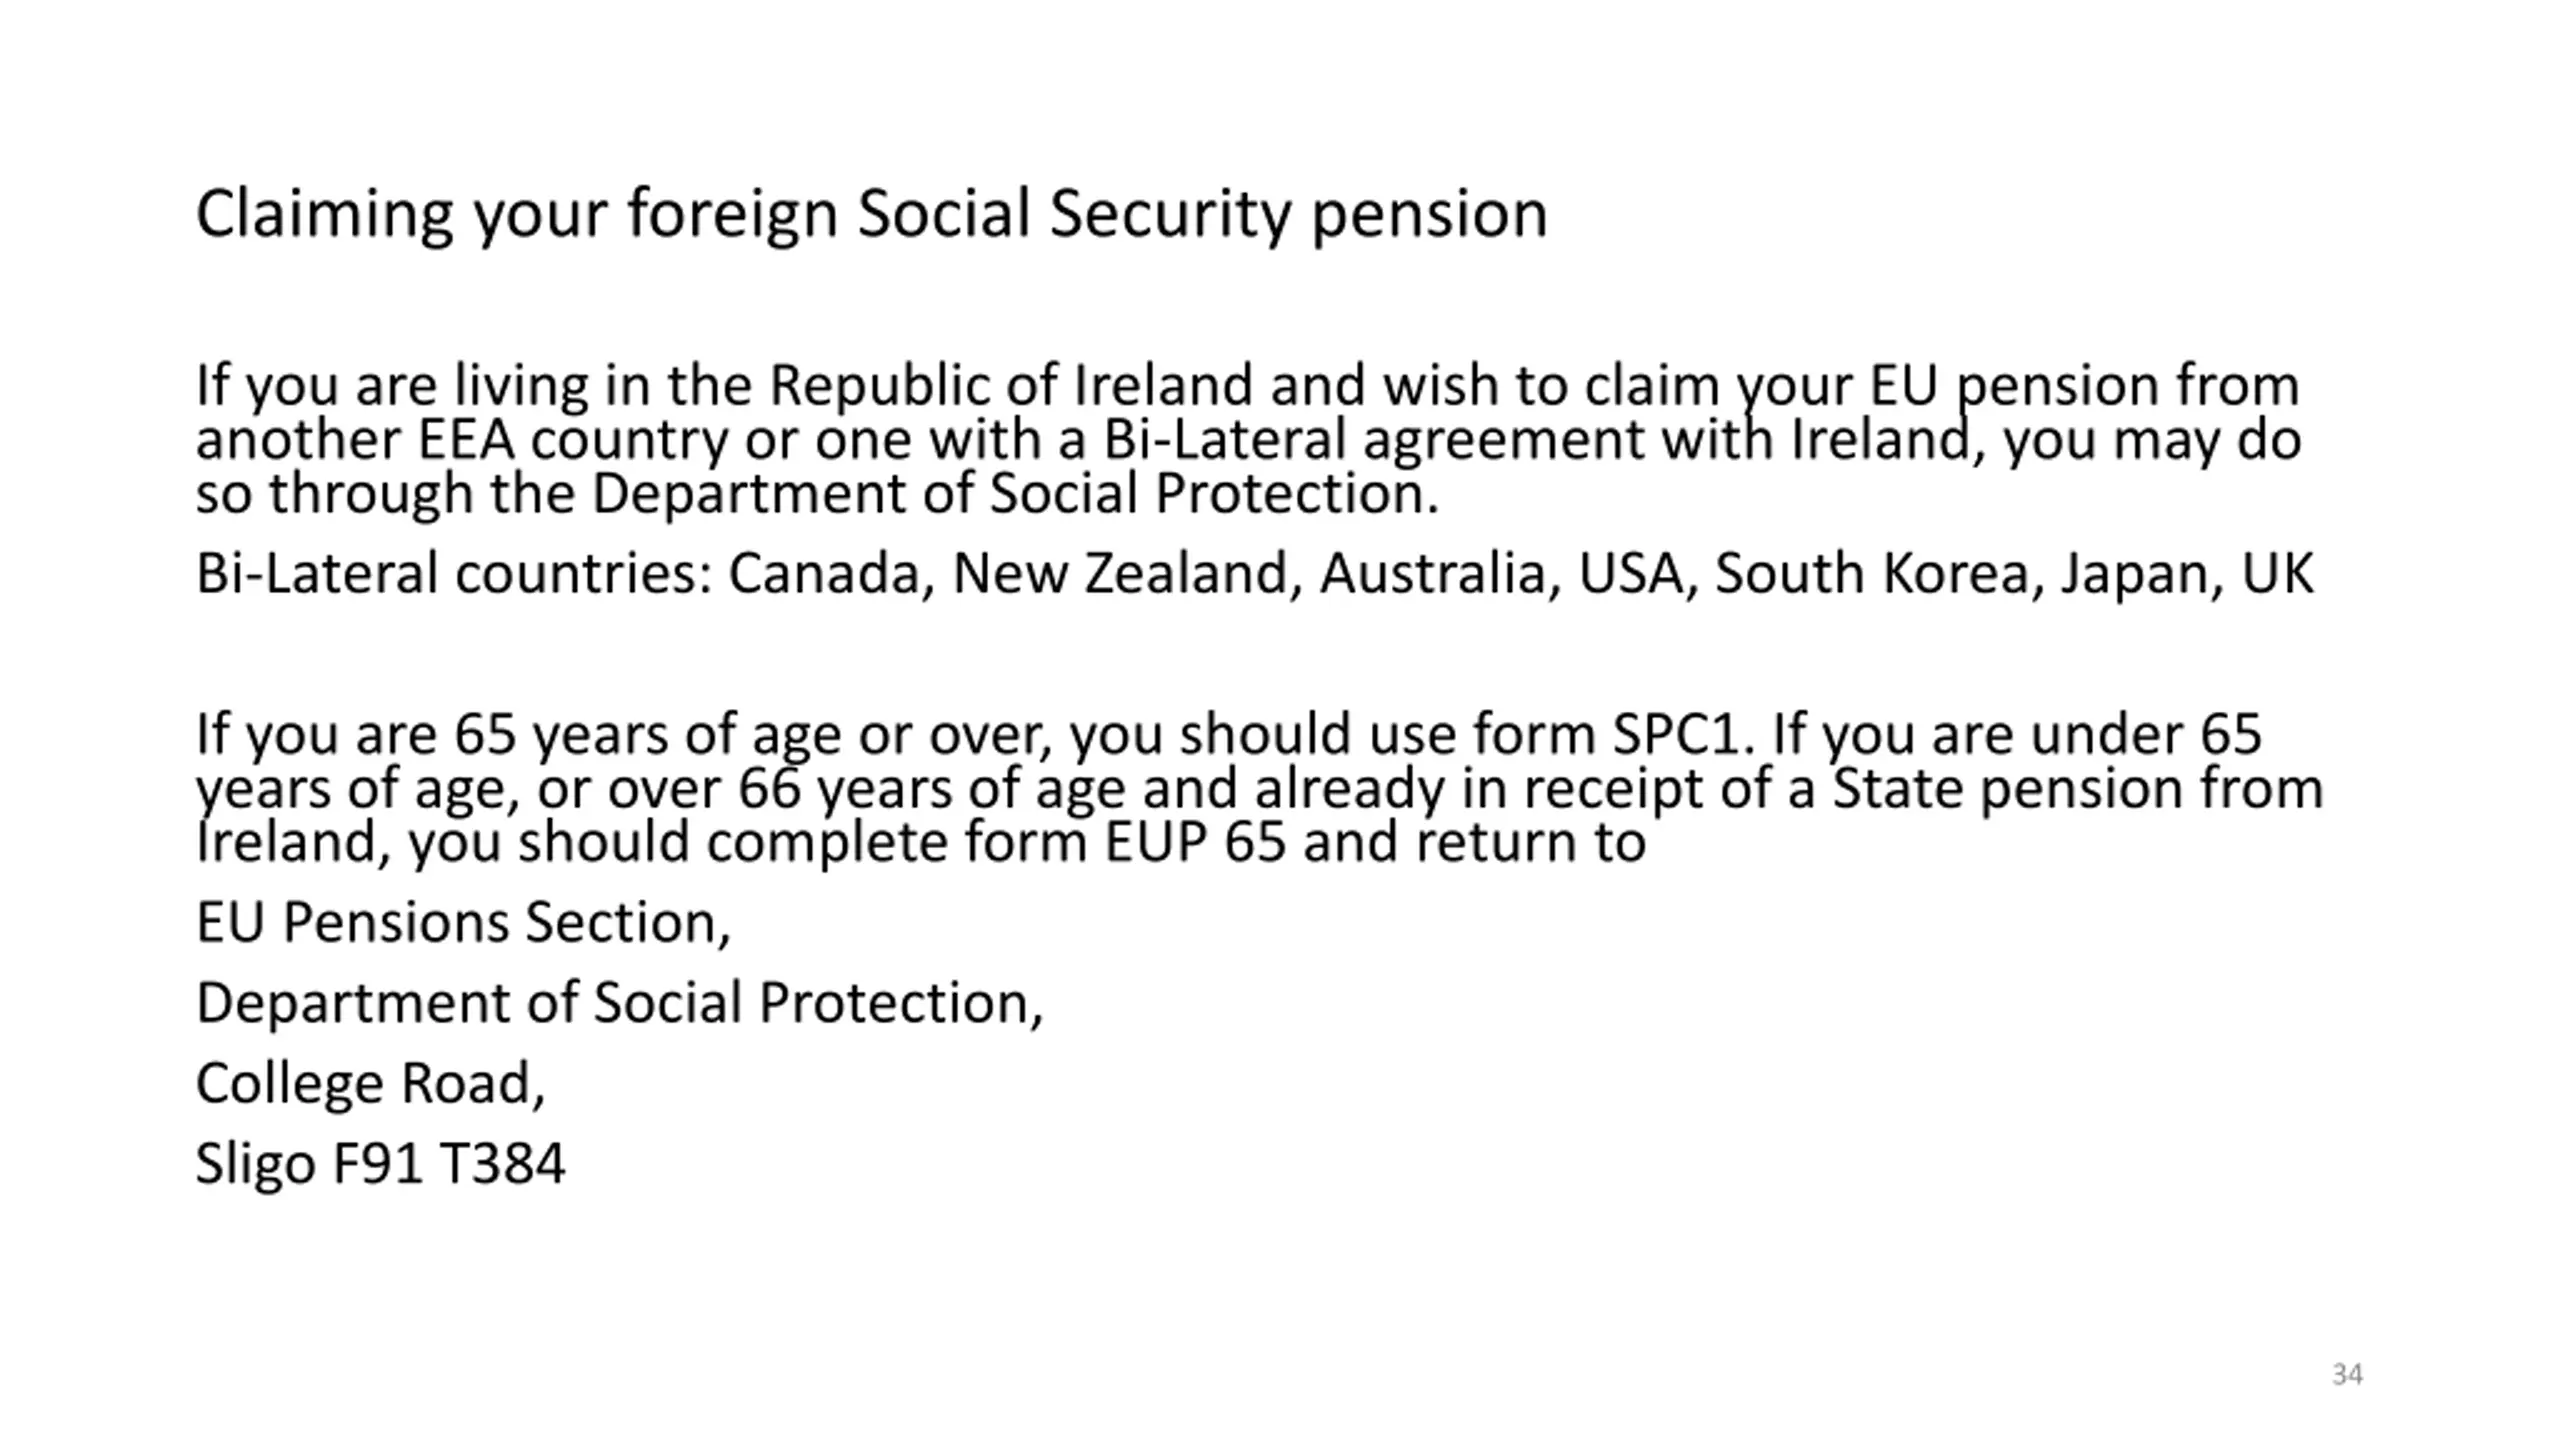
Task: Click the word 'Australia'
Action: (1432, 574)
